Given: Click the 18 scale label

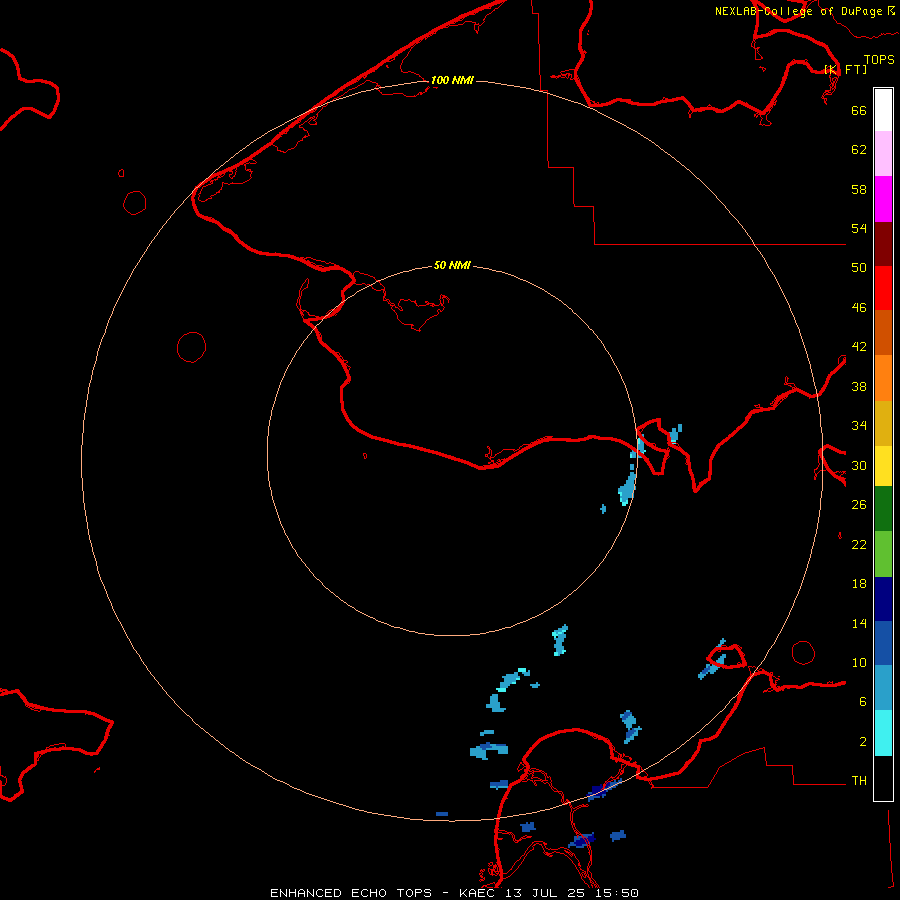Looking at the screenshot, I should pos(859,584).
